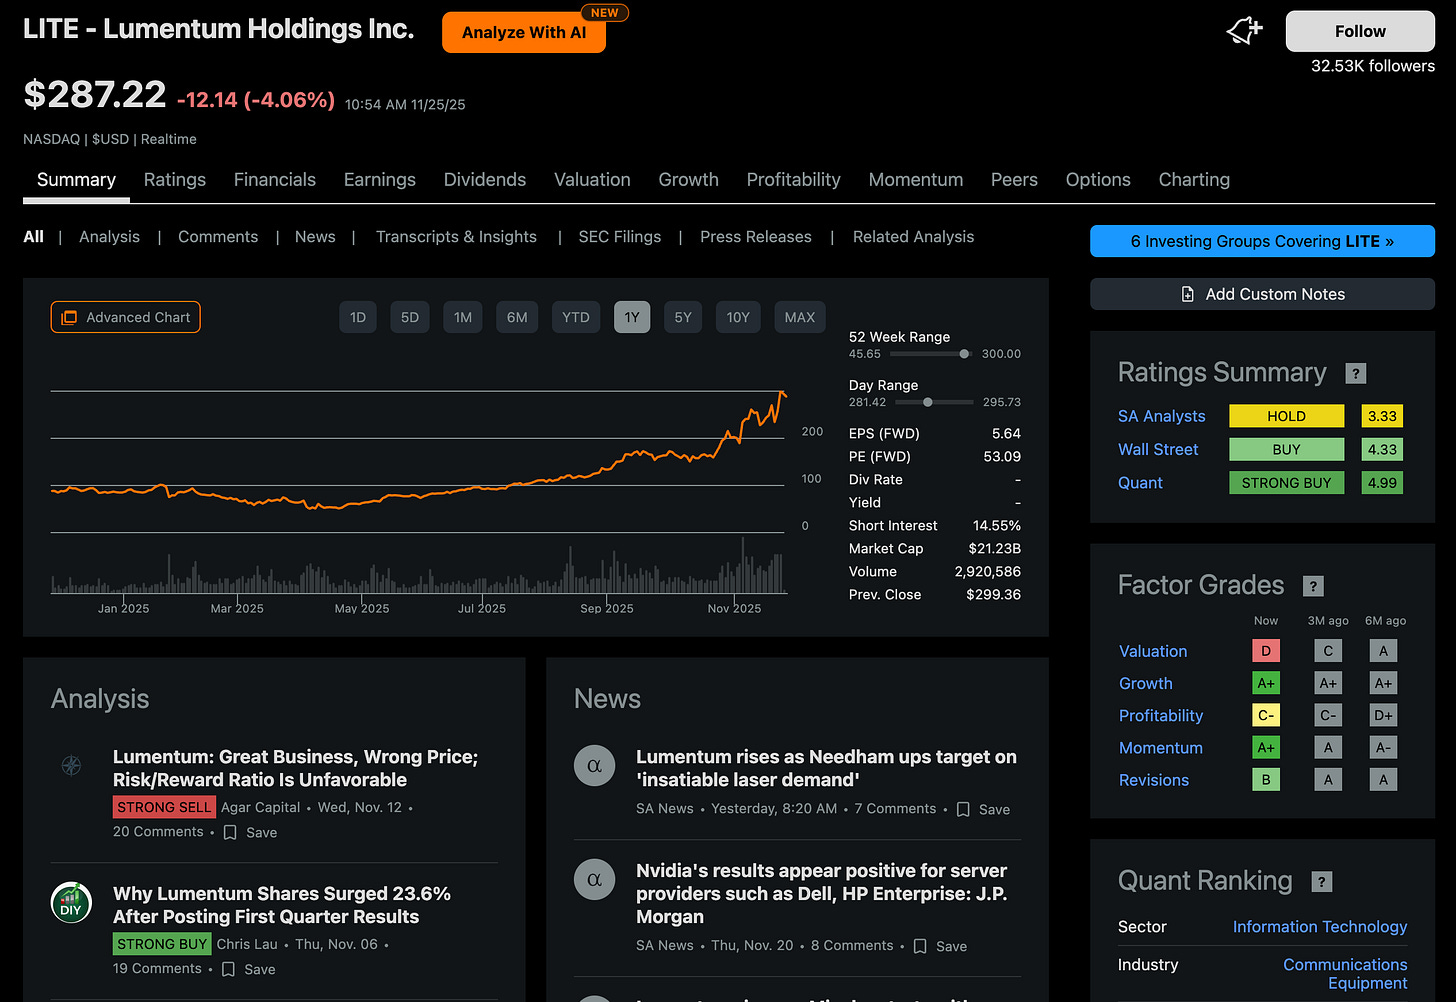Click the SA News avatar beside Nvidia article
This screenshot has width=1456, height=1002.
[594, 880]
